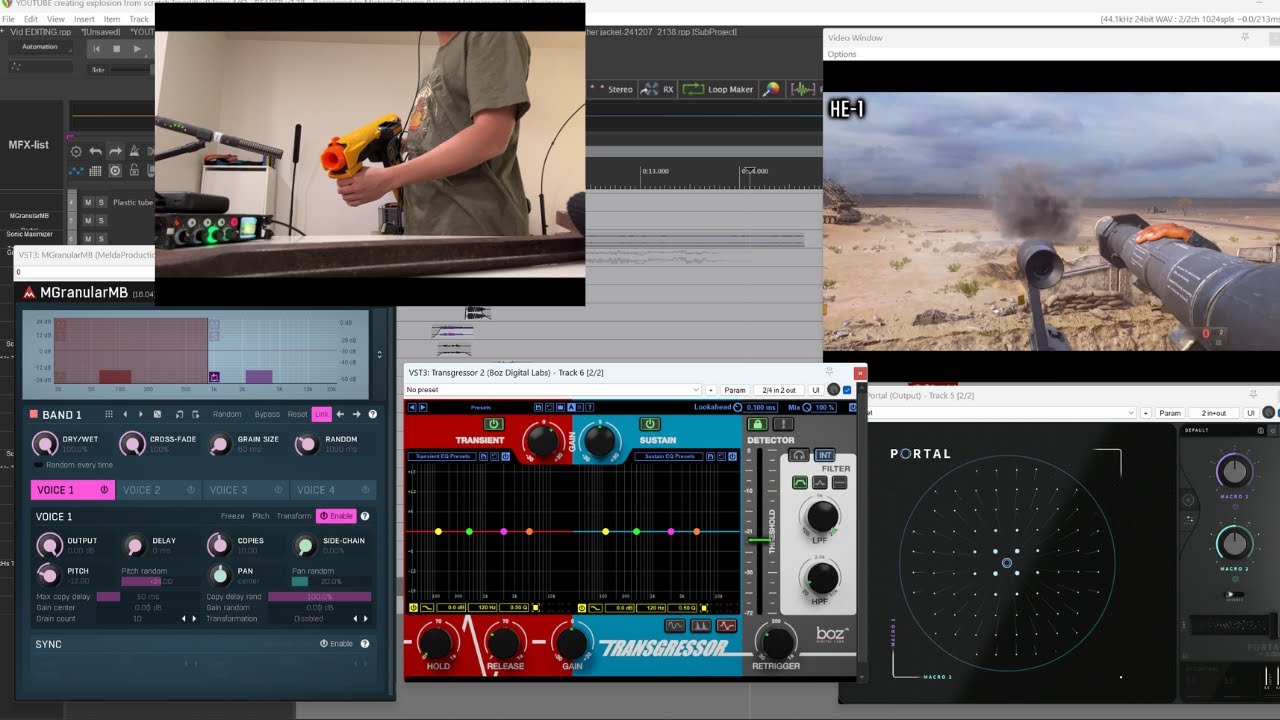Toggle the Transient section power button
The image size is (1280, 720).
(x=494, y=424)
